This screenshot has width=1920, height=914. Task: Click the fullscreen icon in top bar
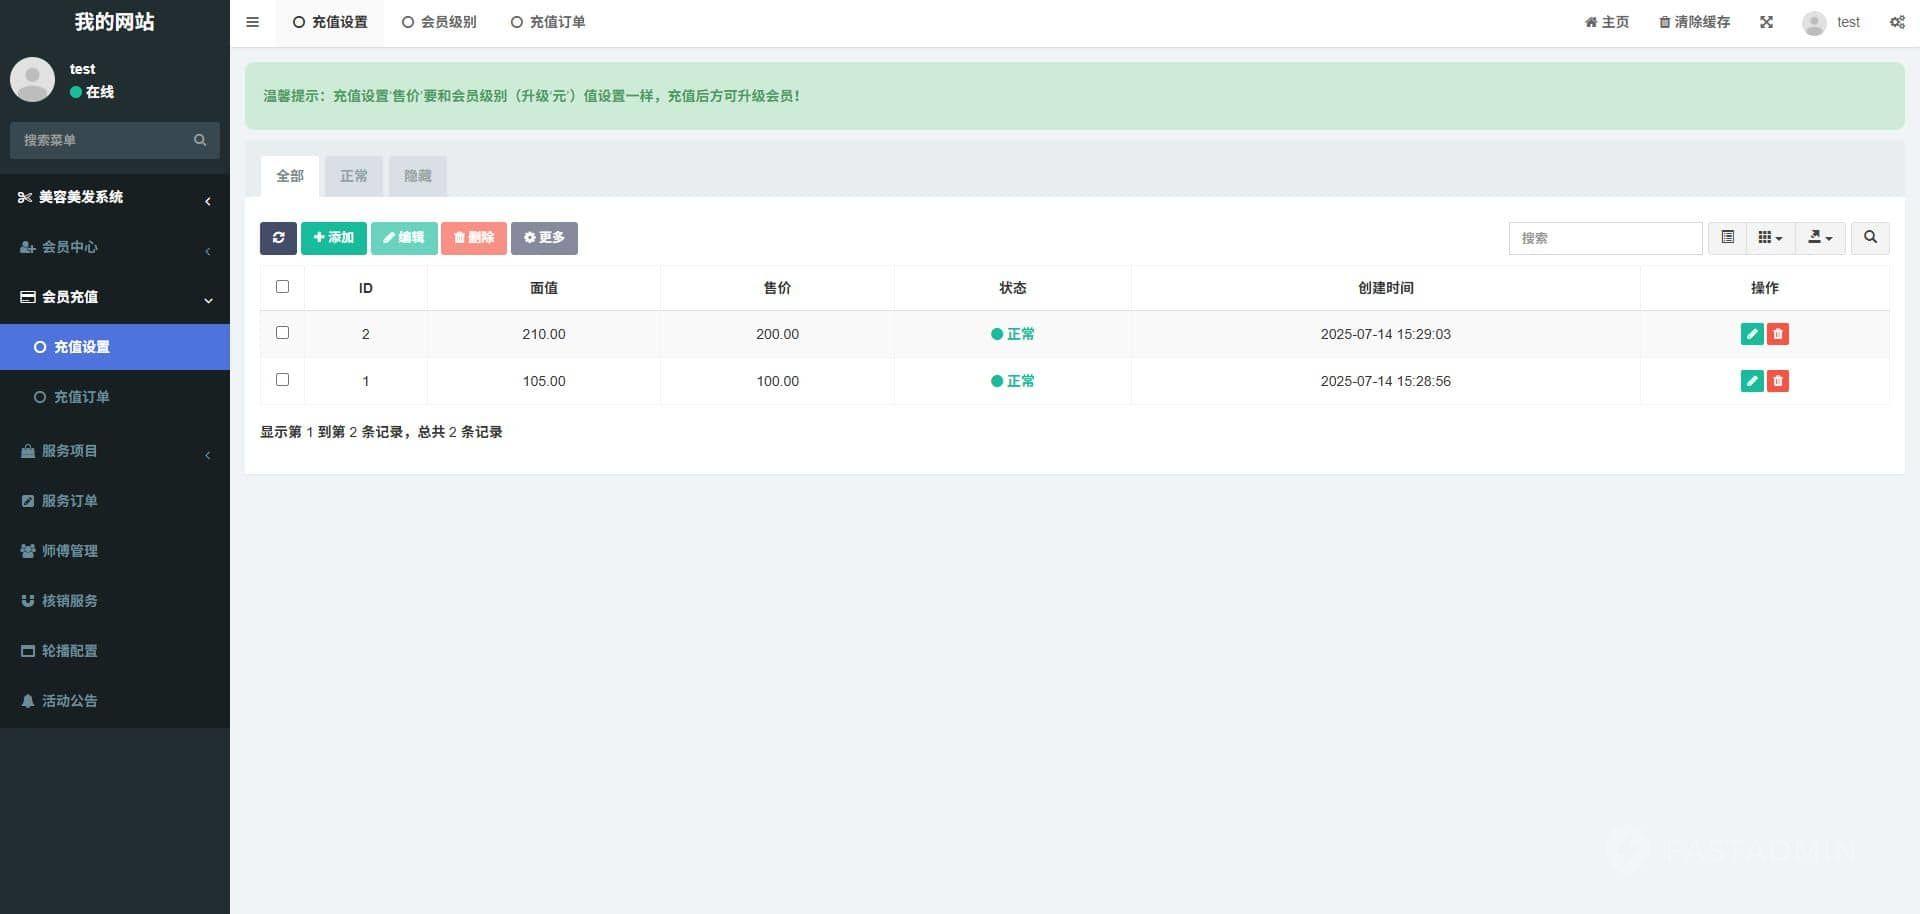pos(1766,22)
